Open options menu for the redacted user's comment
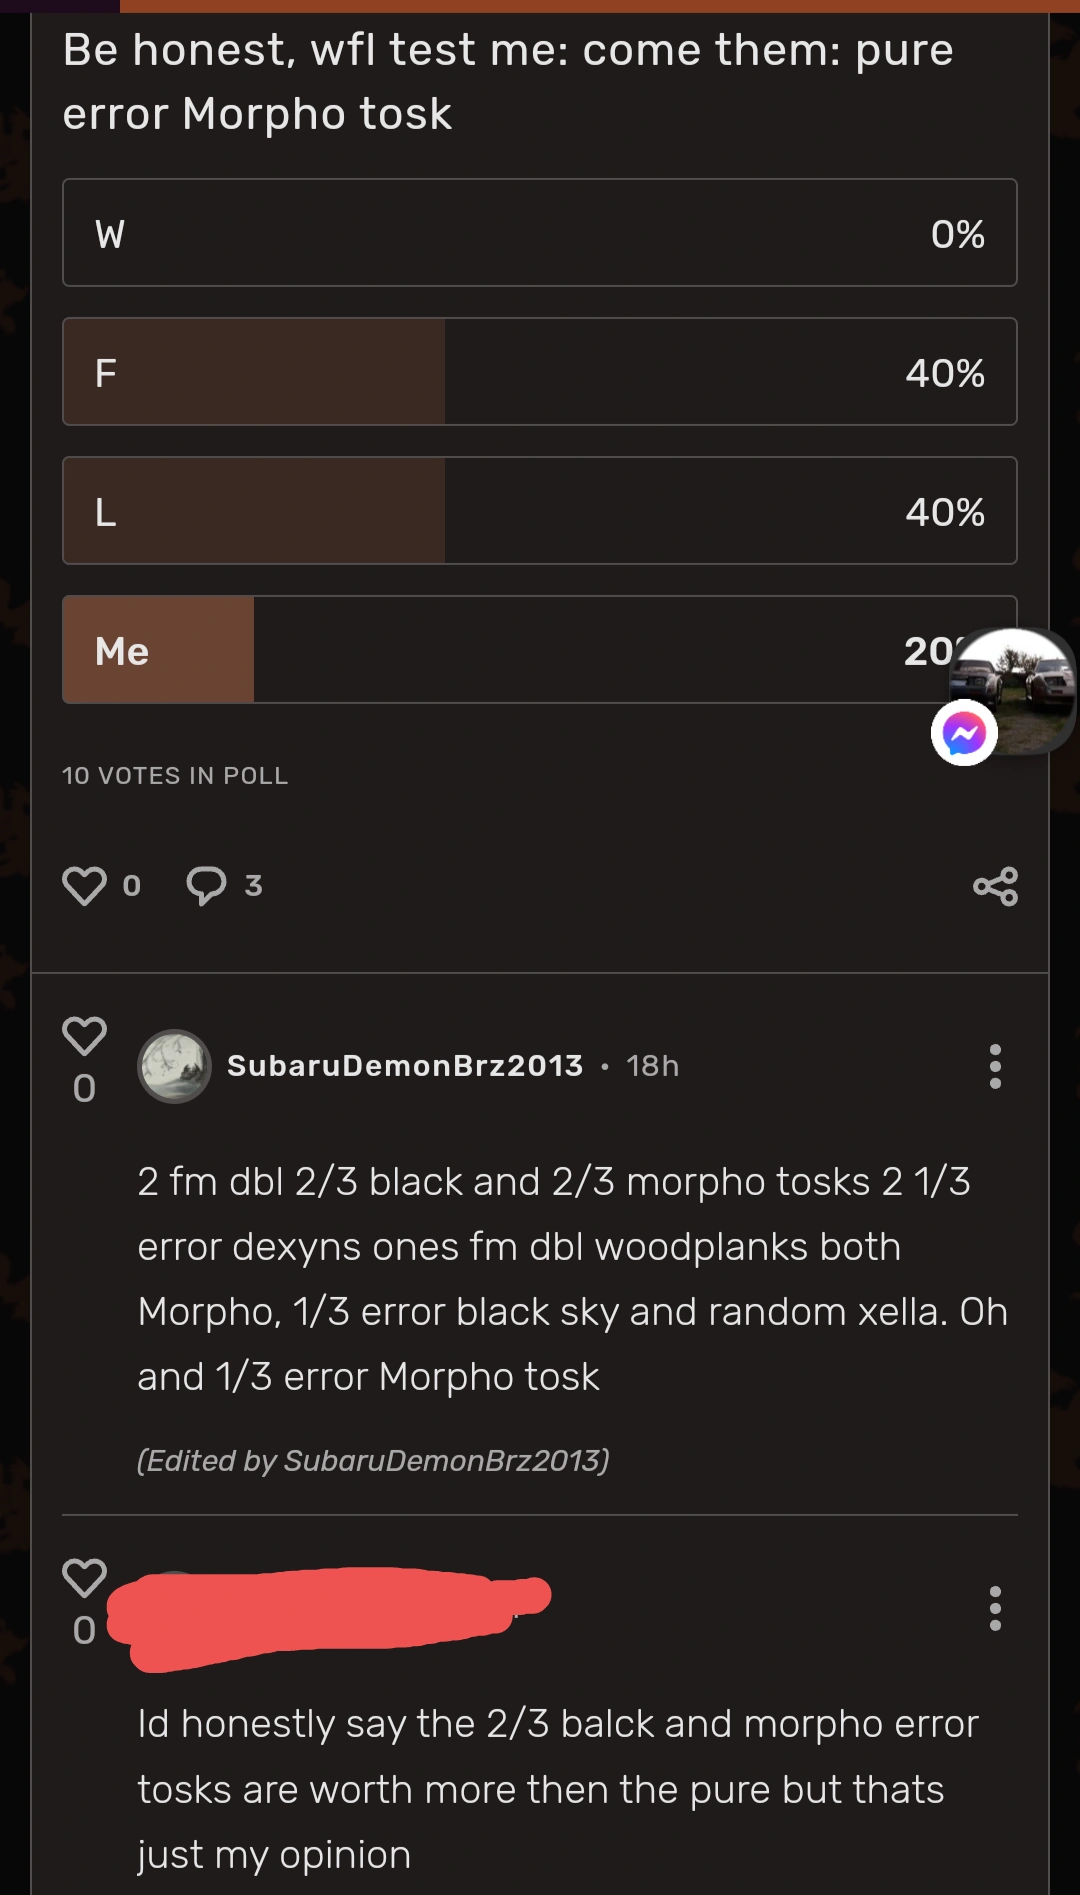This screenshot has width=1080, height=1895. (x=994, y=1608)
